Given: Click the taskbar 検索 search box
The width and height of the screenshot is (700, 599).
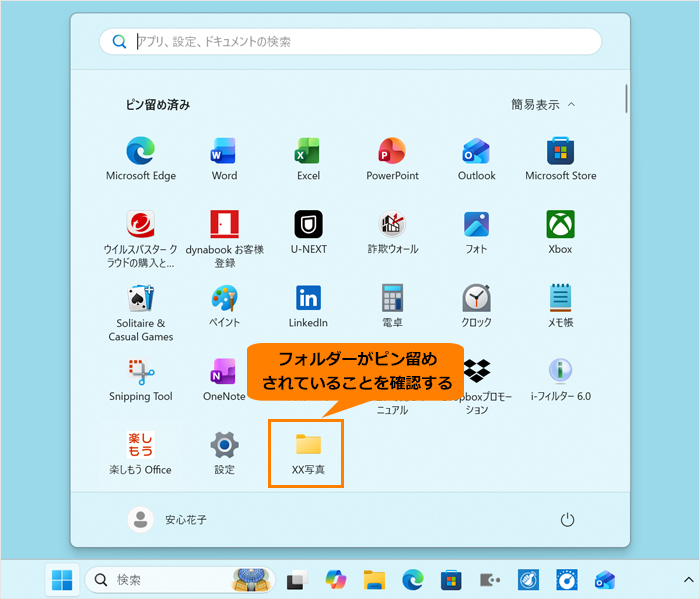Looking at the screenshot, I should [x=180, y=580].
